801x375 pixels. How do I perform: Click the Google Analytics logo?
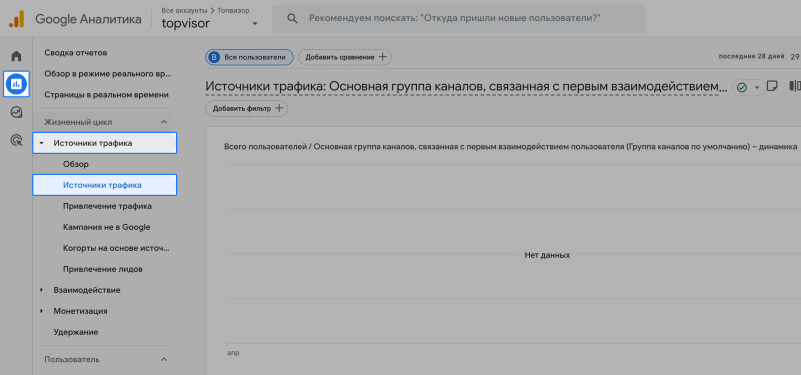click(16, 19)
